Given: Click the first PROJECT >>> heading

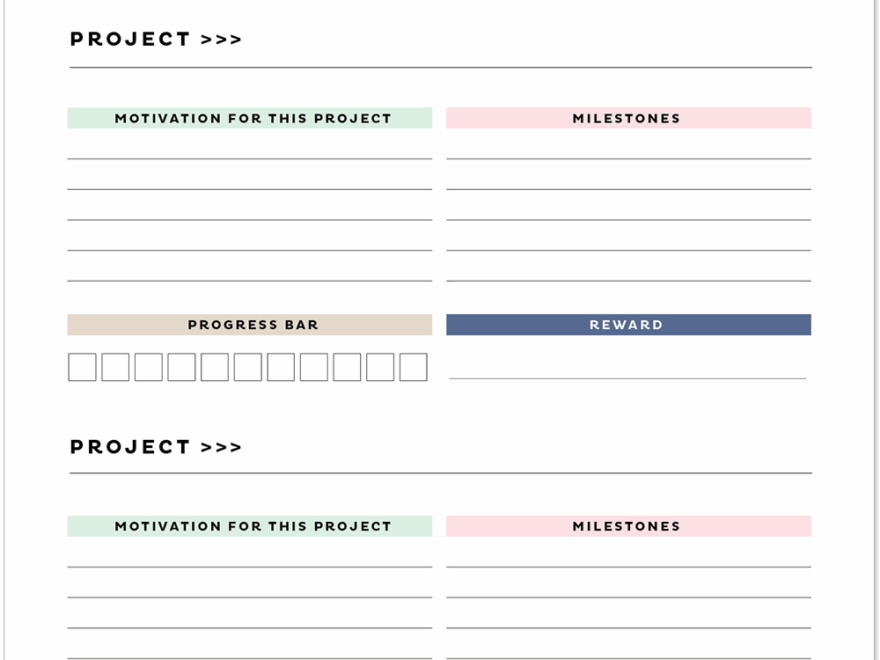Looking at the screenshot, I should tap(155, 40).
